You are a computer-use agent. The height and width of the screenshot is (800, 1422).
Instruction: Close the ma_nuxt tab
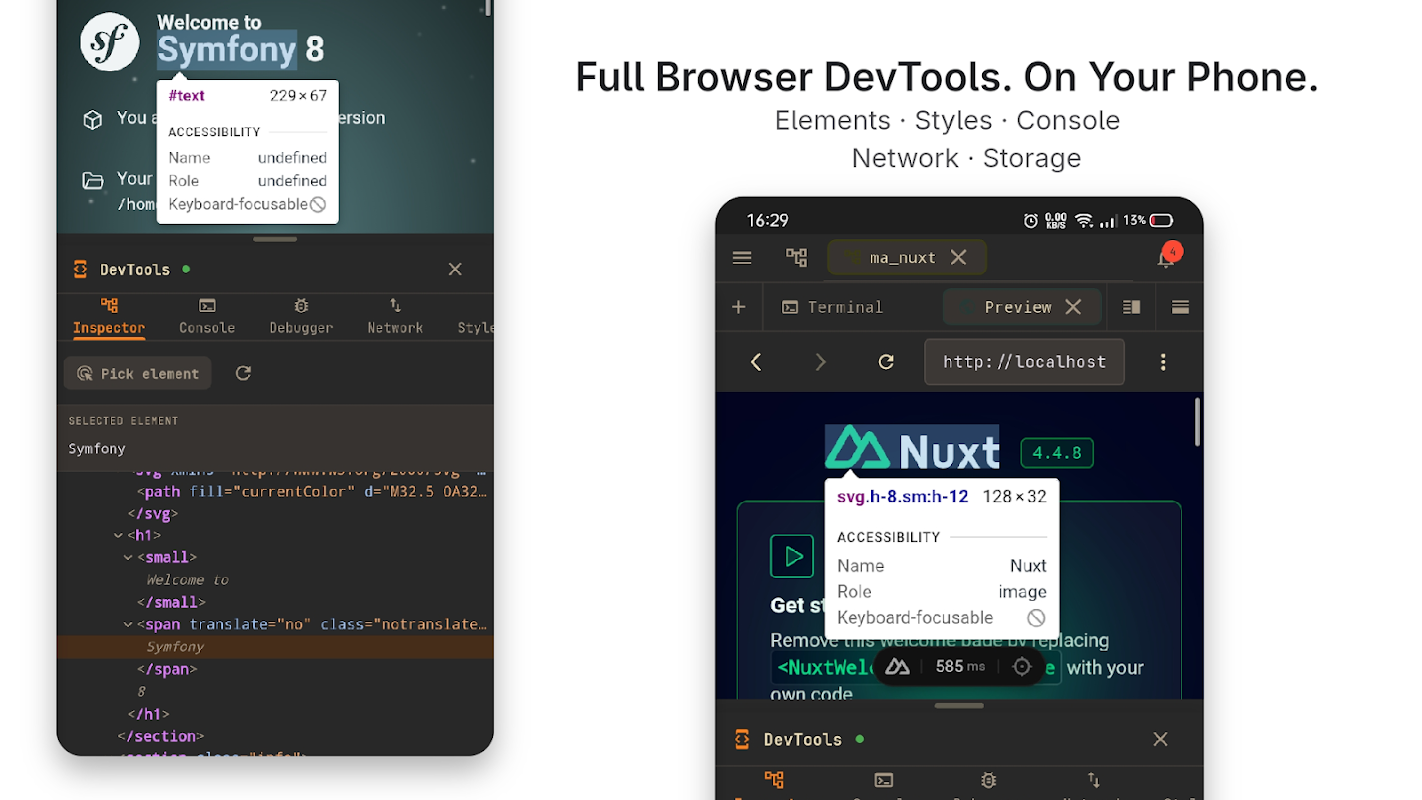click(958, 258)
